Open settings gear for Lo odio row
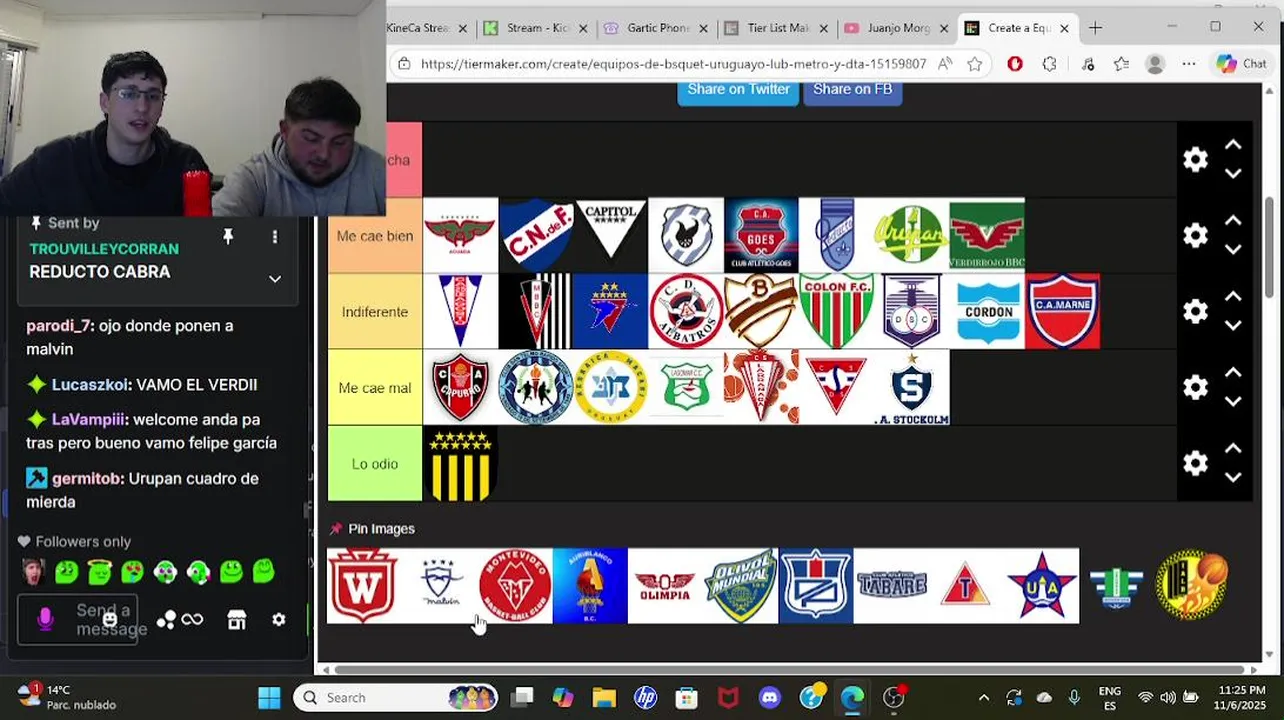1284x720 pixels. click(1195, 464)
